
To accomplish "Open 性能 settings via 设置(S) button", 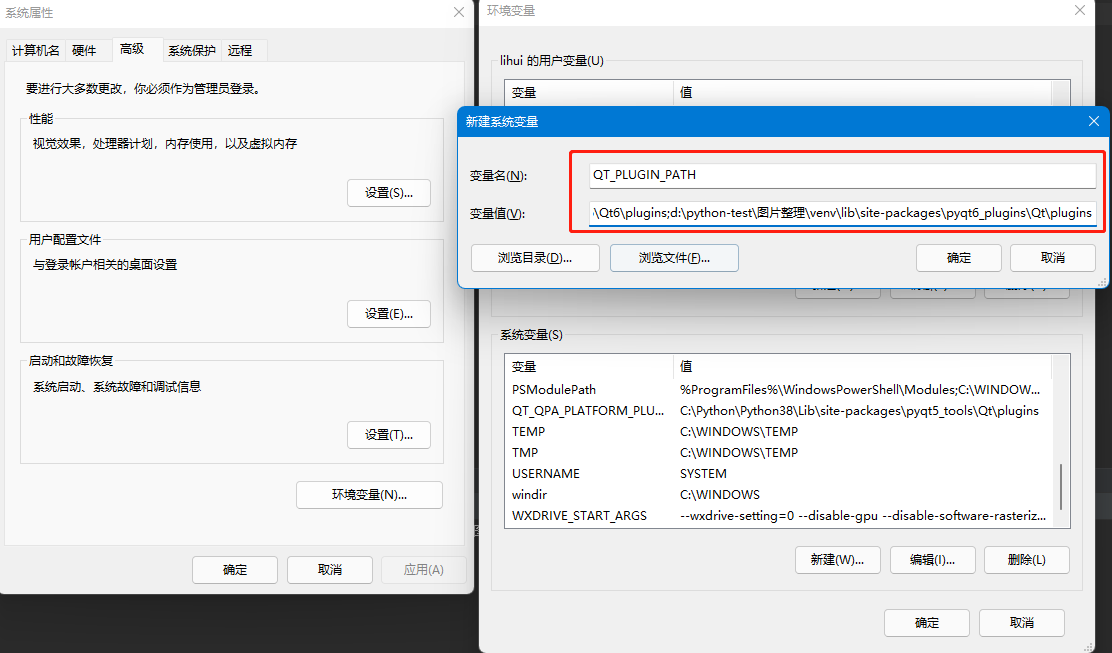I will (389, 192).
